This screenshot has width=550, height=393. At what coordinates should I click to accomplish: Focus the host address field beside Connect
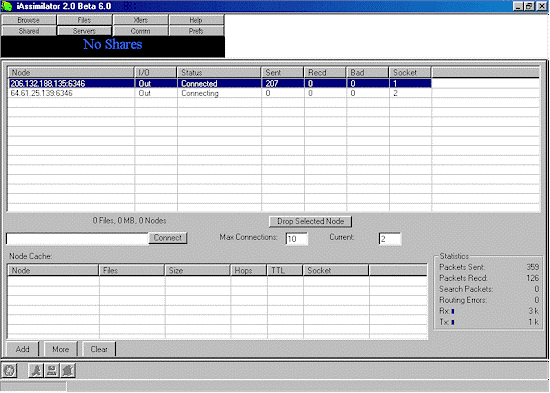[x=78, y=239]
